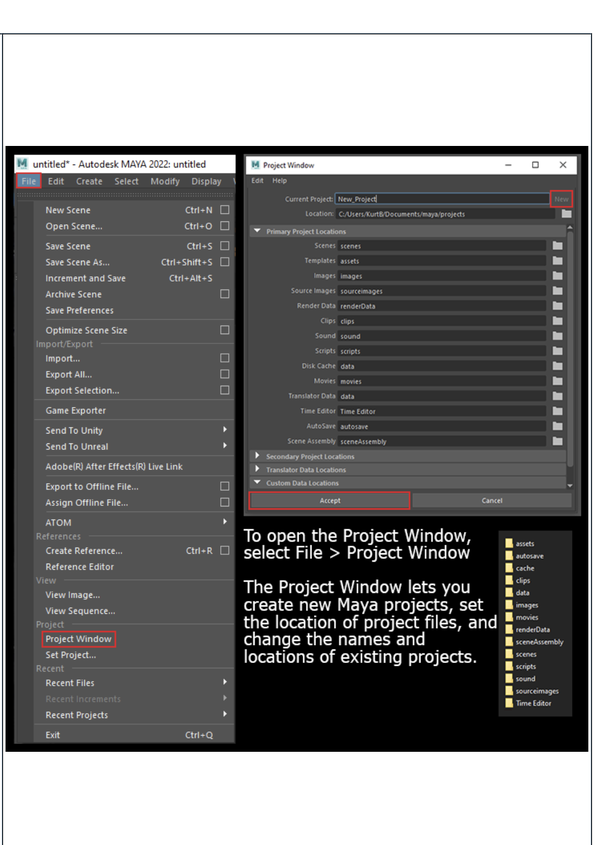
Task: Open the File menu
Action: point(29,181)
